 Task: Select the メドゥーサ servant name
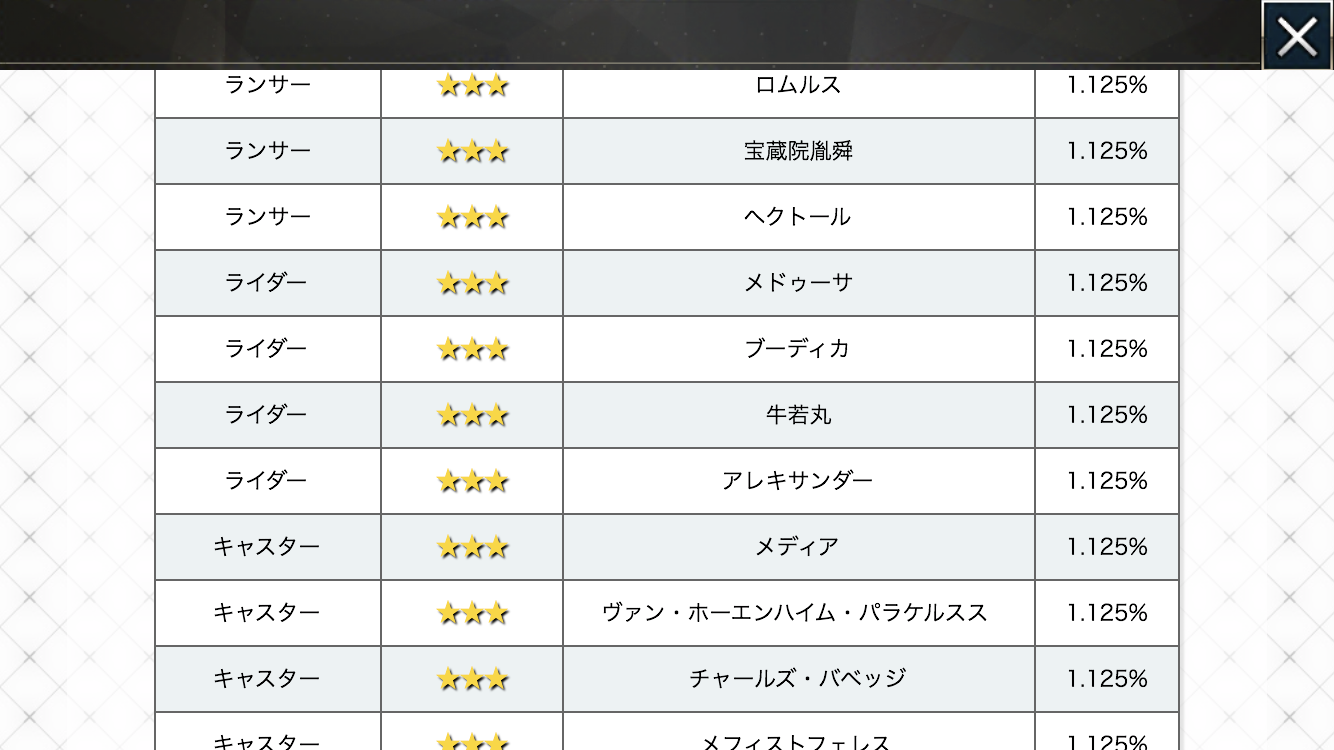coord(798,283)
